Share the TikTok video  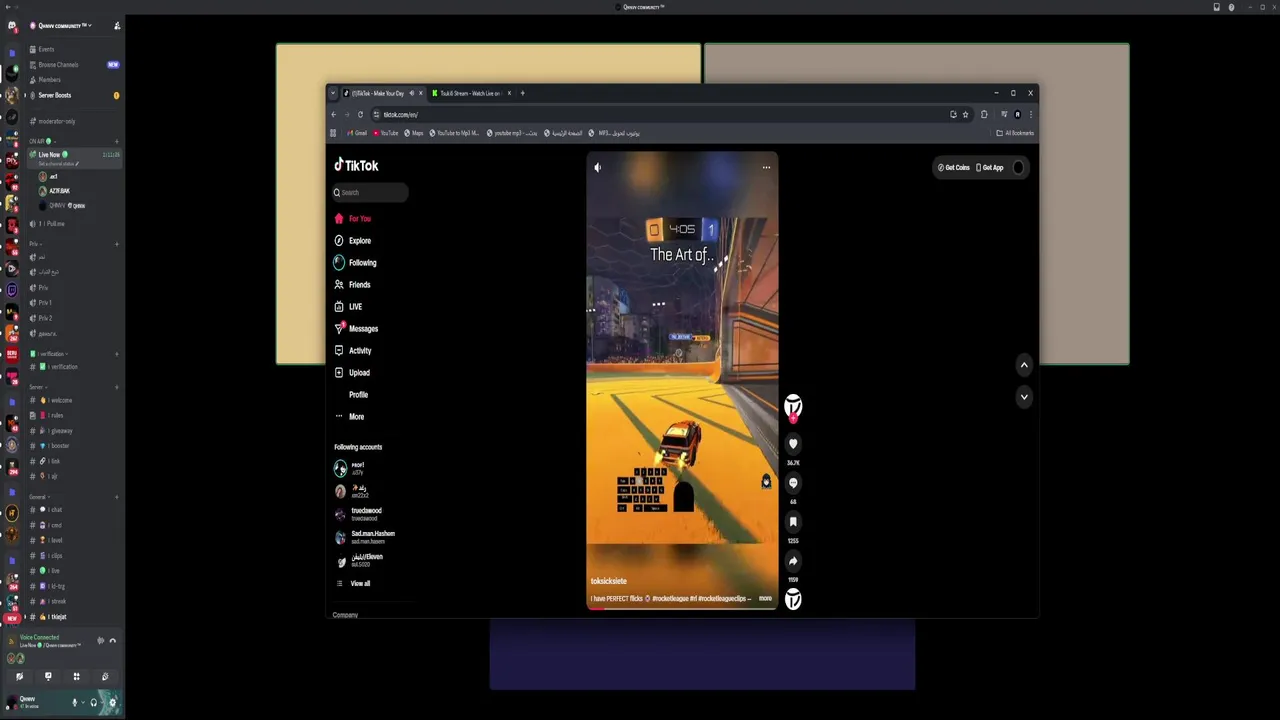pyautogui.click(x=793, y=561)
